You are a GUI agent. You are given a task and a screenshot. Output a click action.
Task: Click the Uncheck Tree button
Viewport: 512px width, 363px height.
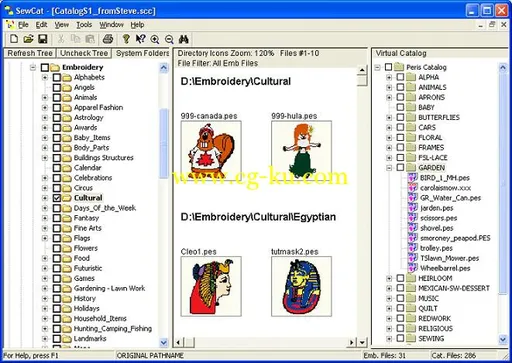click(84, 53)
